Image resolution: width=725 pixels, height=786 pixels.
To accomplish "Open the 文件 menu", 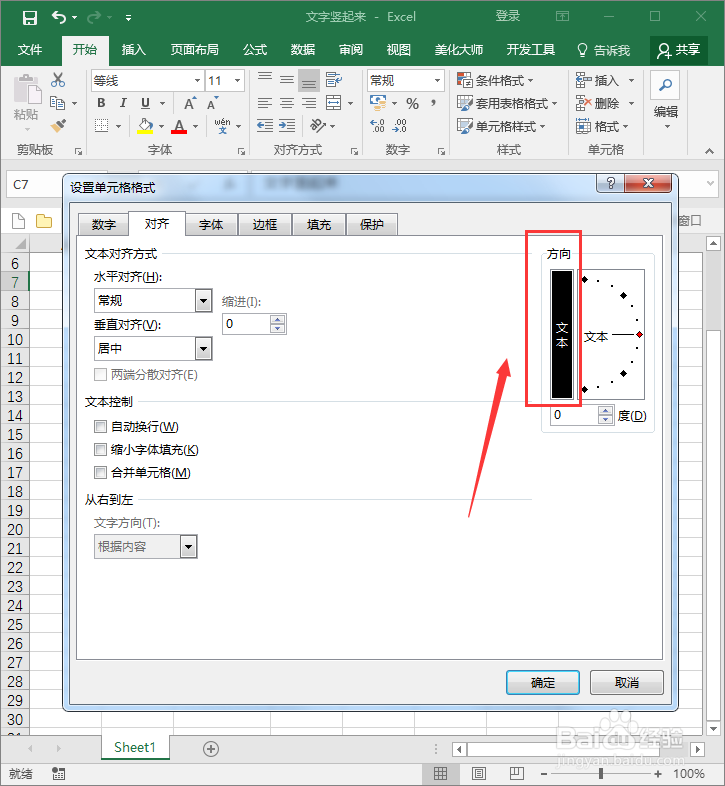I will (30, 50).
